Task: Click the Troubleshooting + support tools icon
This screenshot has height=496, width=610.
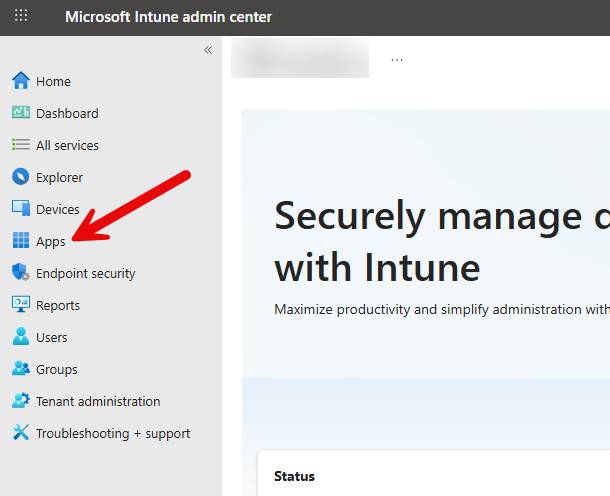Action: coord(21,433)
